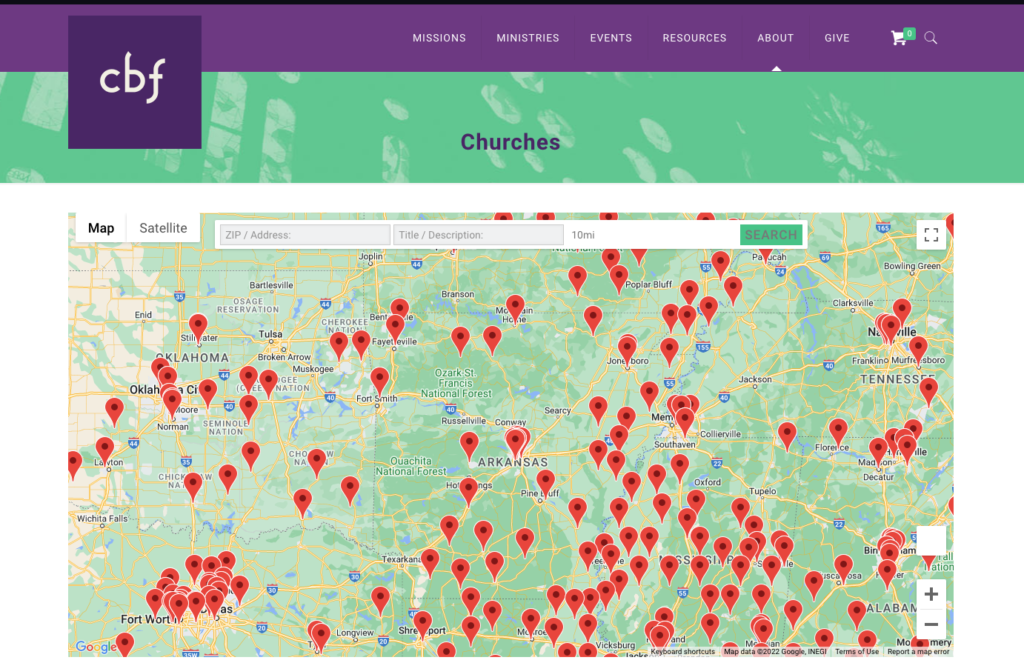Image resolution: width=1024 pixels, height=660 pixels.
Task: Open the shopping cart icon
Action: click(899, 38)
